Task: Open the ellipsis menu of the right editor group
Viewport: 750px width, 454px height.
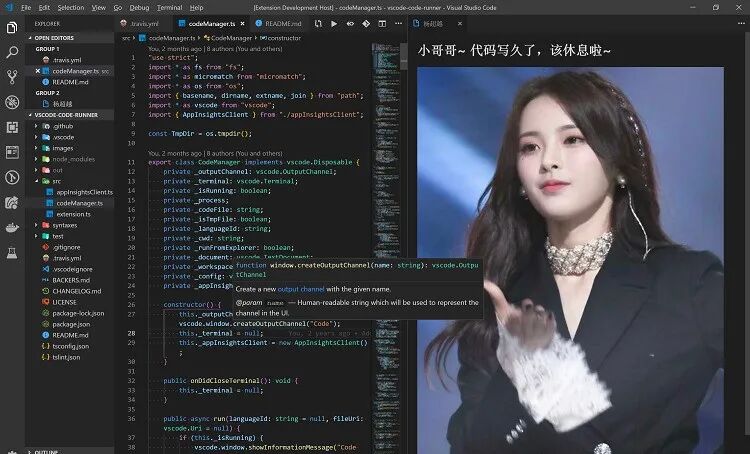Action: [741, 23]
